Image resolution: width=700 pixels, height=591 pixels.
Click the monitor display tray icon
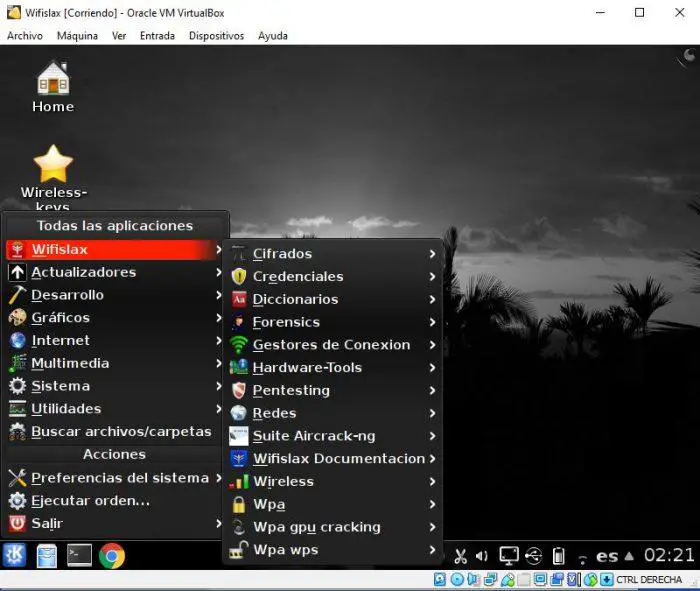(508, 556)
